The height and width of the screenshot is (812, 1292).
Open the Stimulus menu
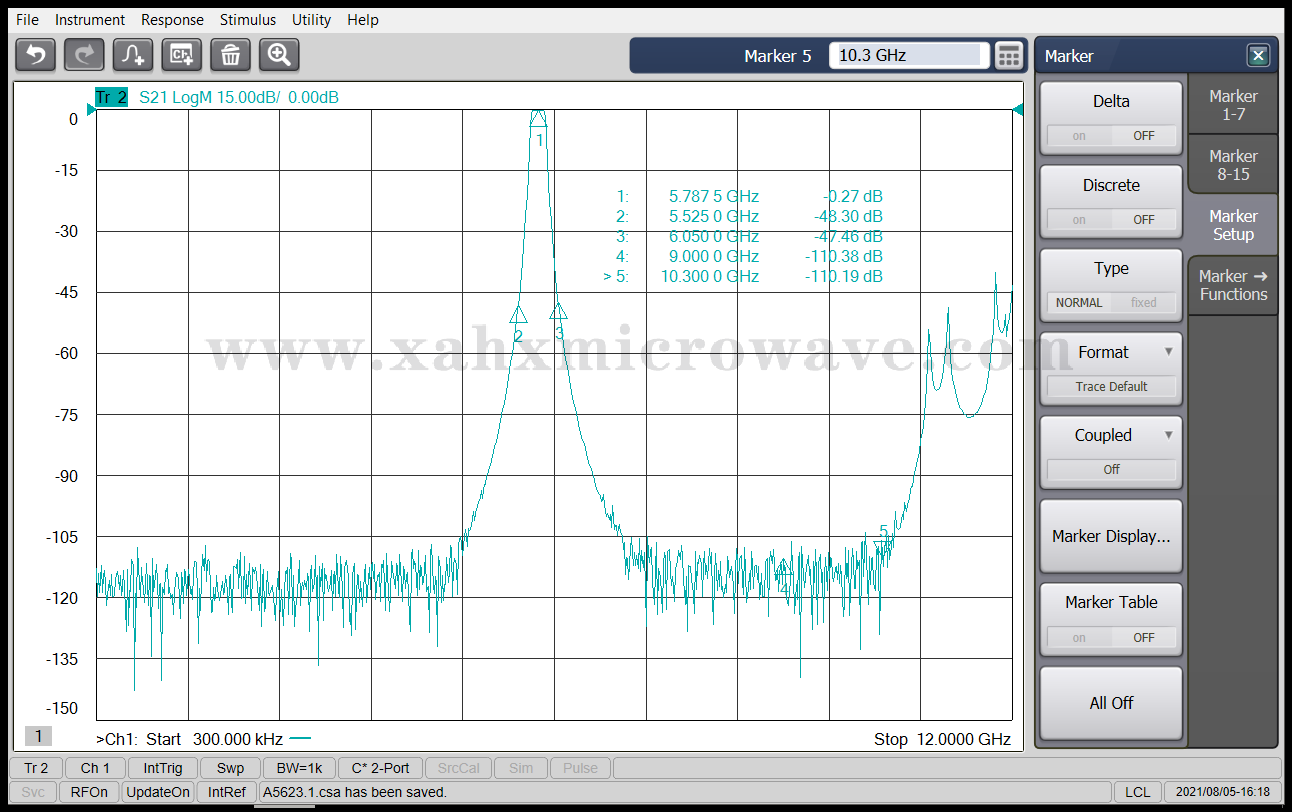[x=248, y=20]
